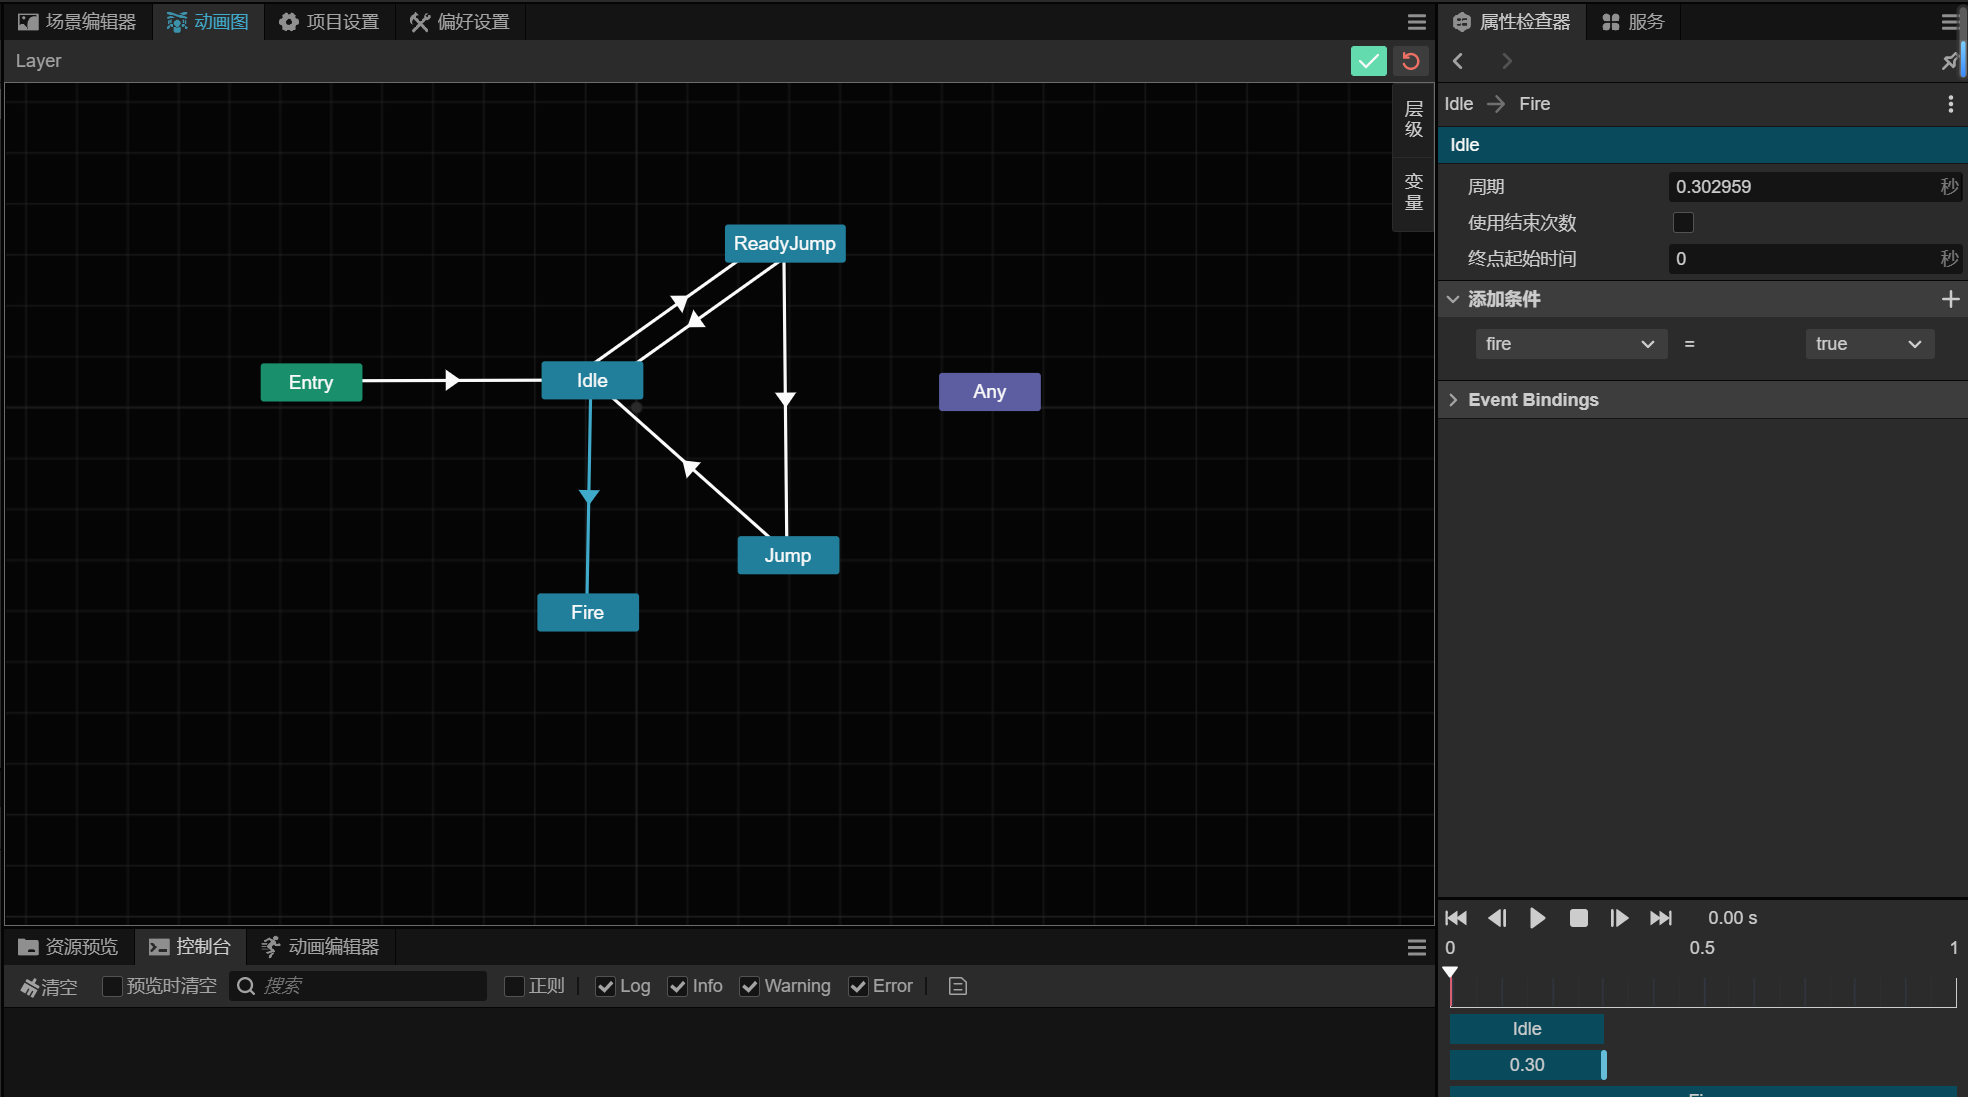Open the console log file icon
1968x1097 pixels.
tap(957, 986)
